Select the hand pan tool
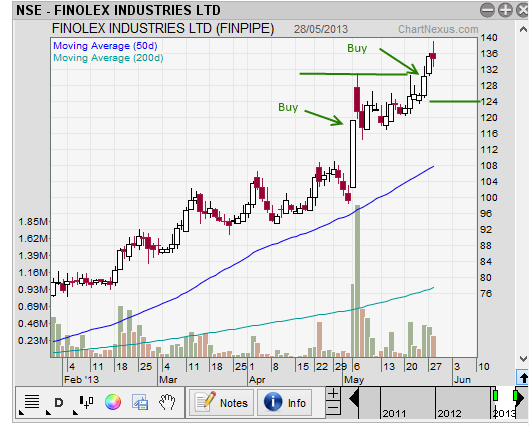The image size is (530, 426). click(x=167, y=402)
